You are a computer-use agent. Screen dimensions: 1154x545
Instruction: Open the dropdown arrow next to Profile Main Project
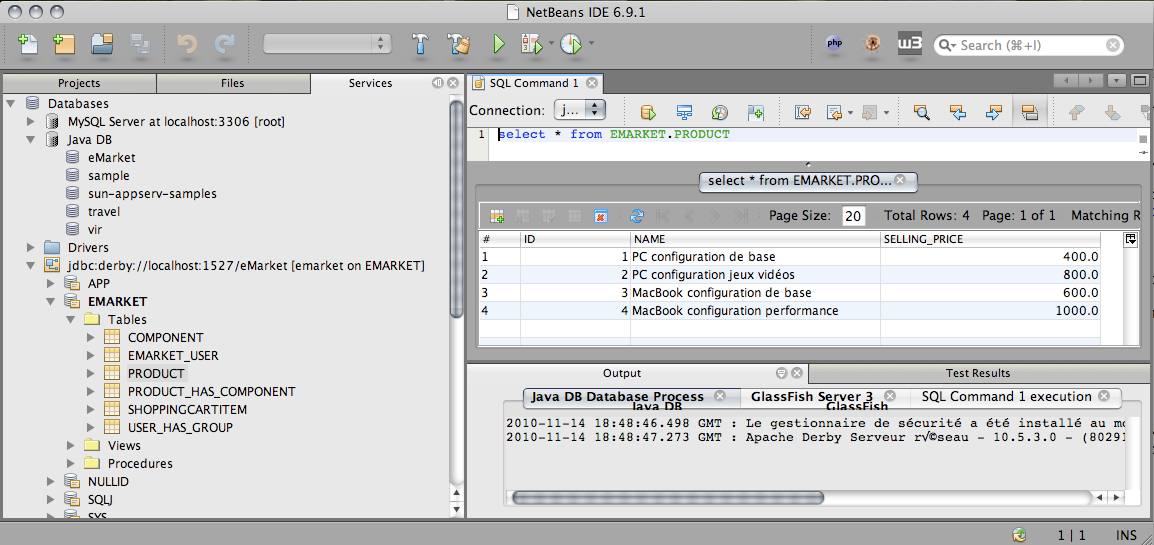590,44
